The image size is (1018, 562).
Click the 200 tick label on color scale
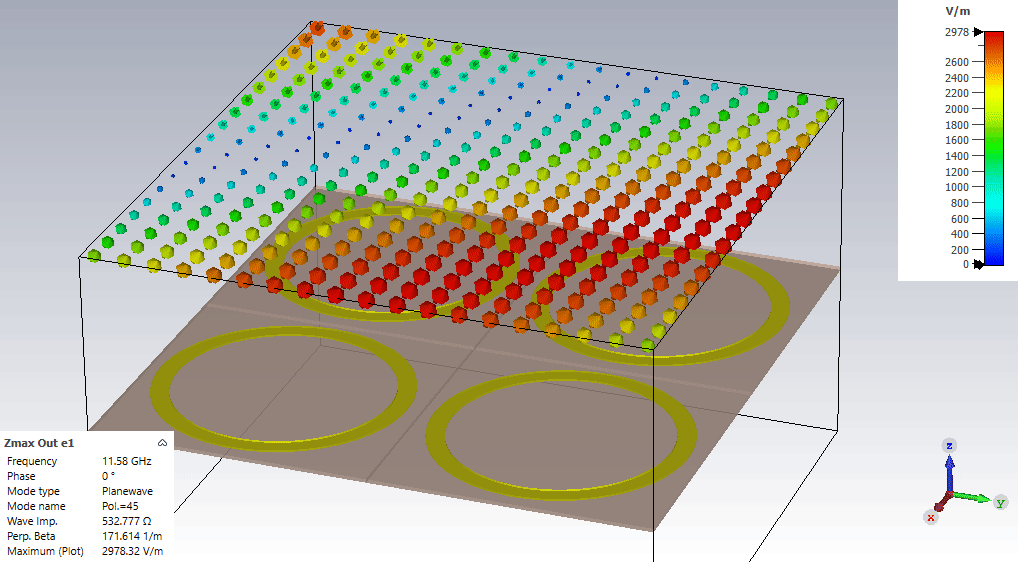[x=960, y=249]
